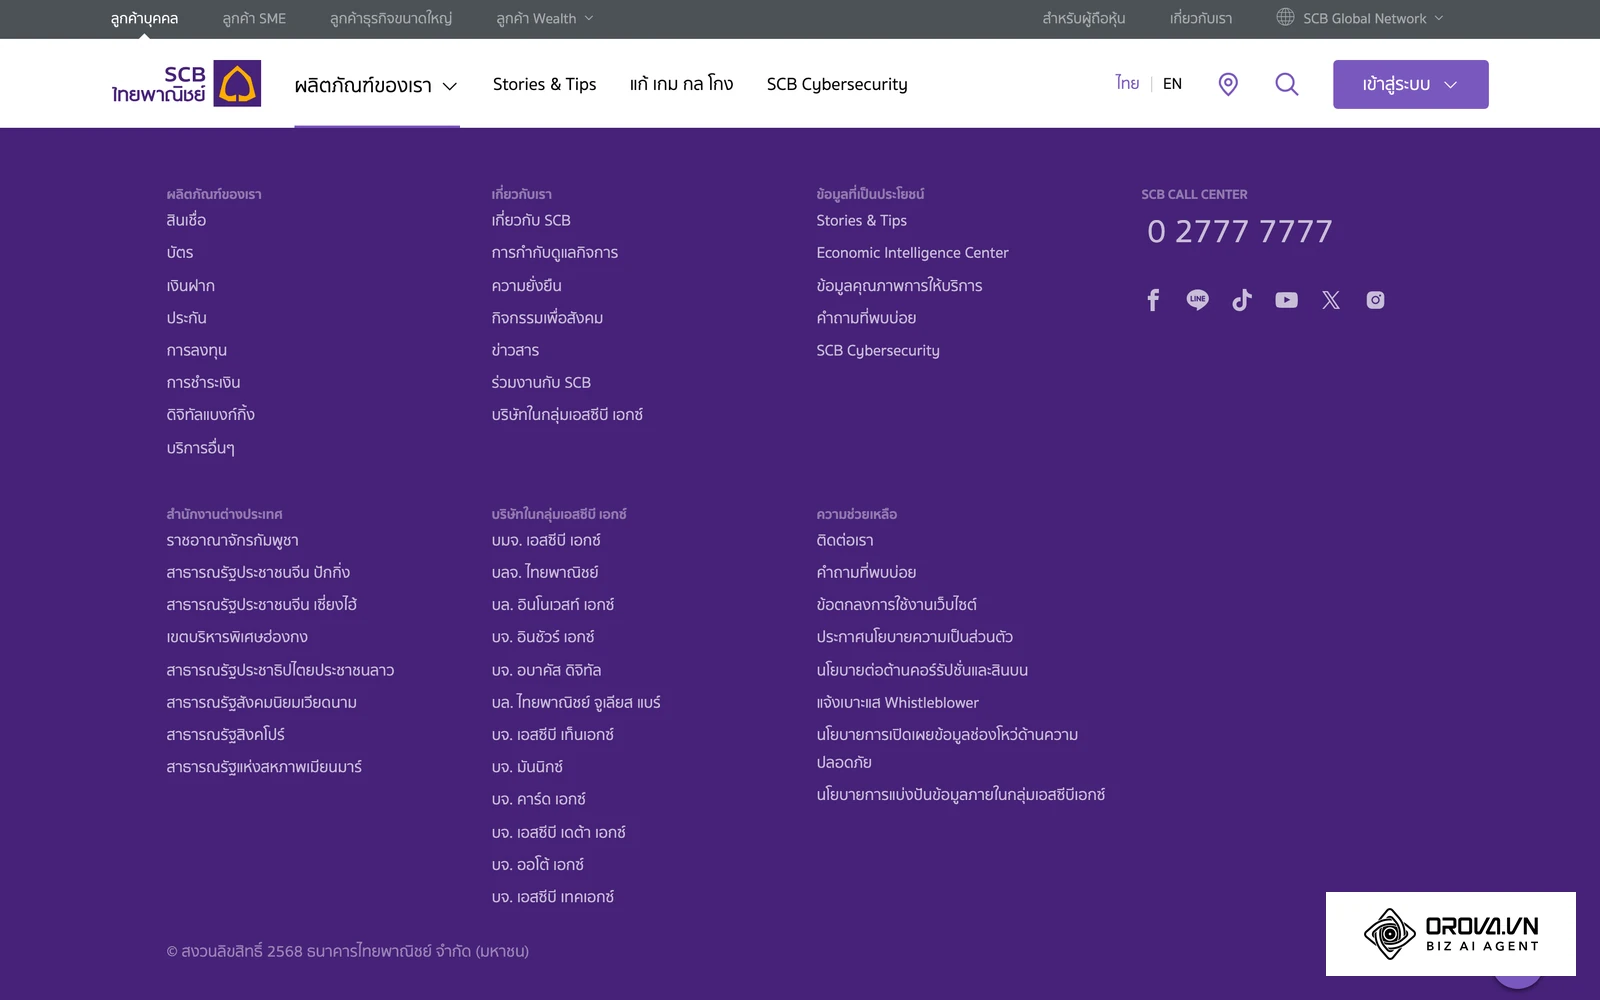Open บจ. คาร์ด เอกซ์ link

click(538, 799)
